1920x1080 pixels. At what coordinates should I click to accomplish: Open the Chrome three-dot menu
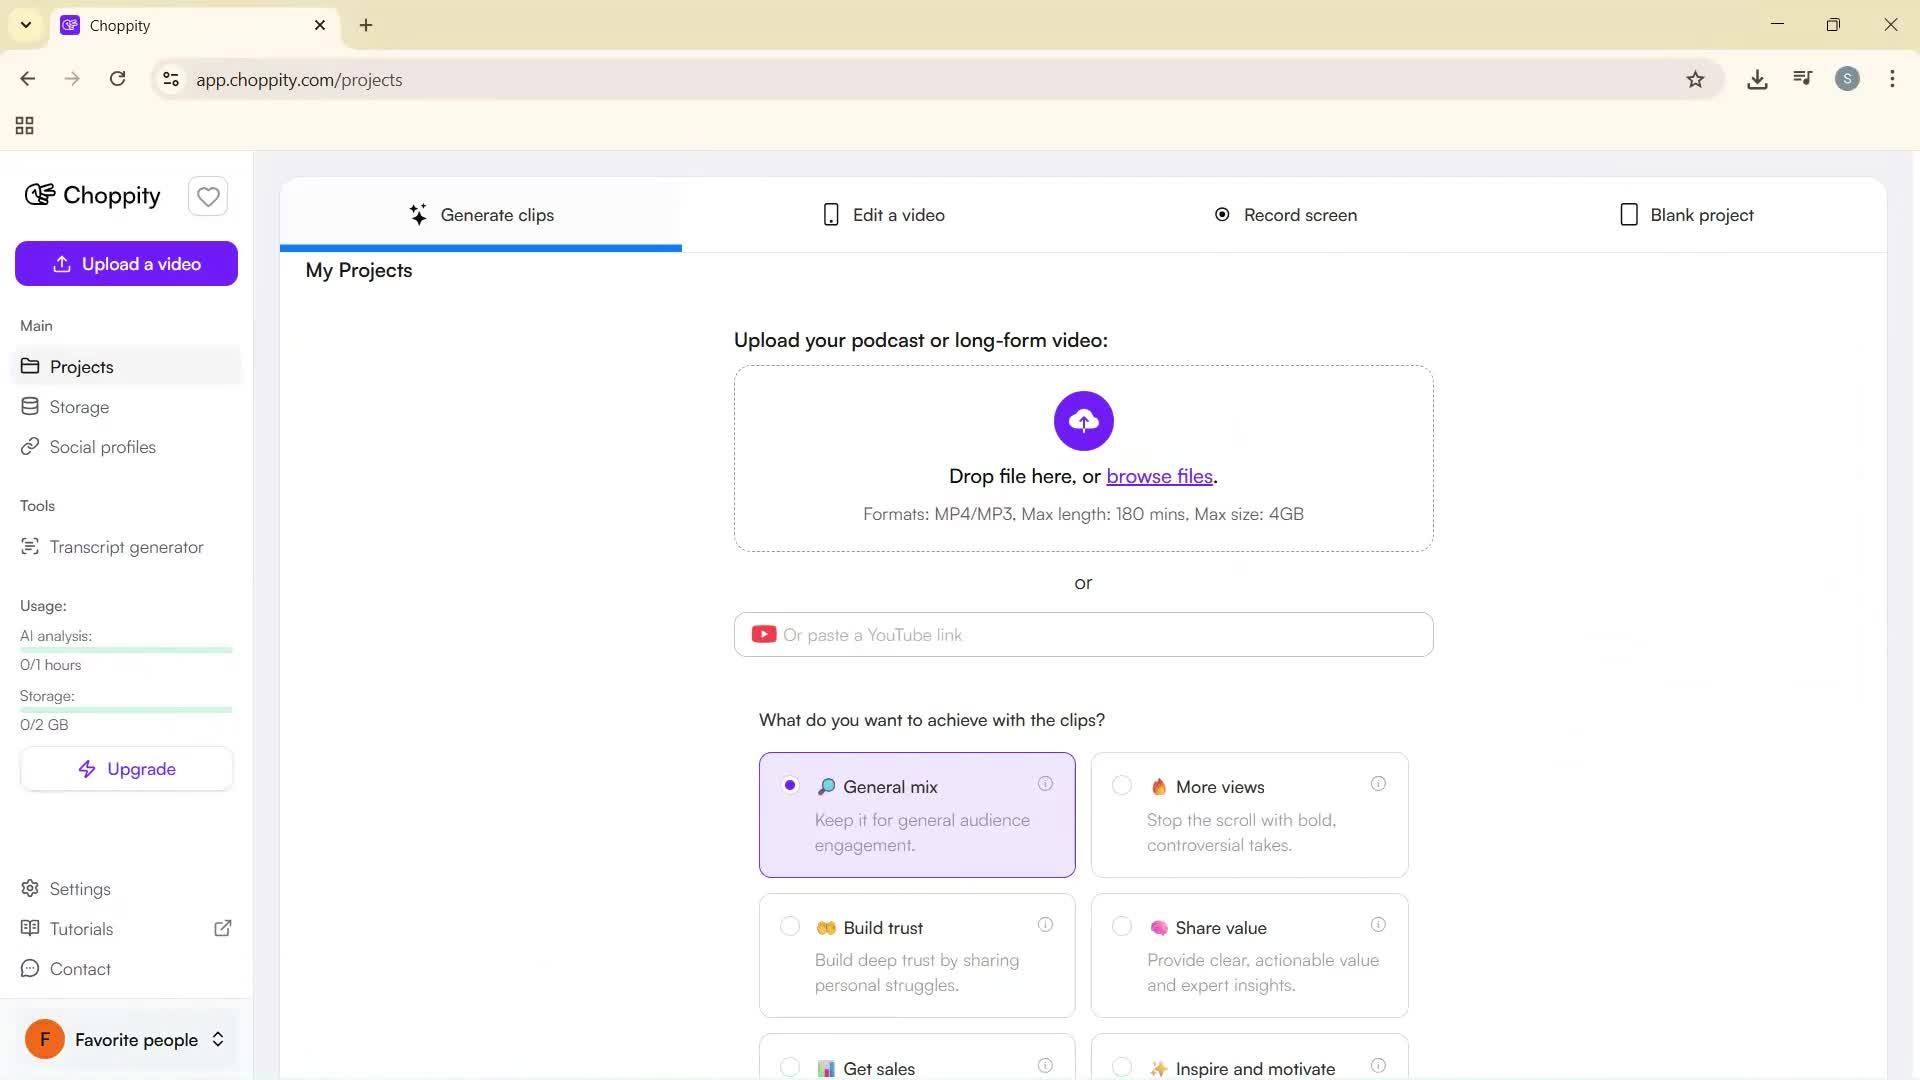click(1892, 79)
